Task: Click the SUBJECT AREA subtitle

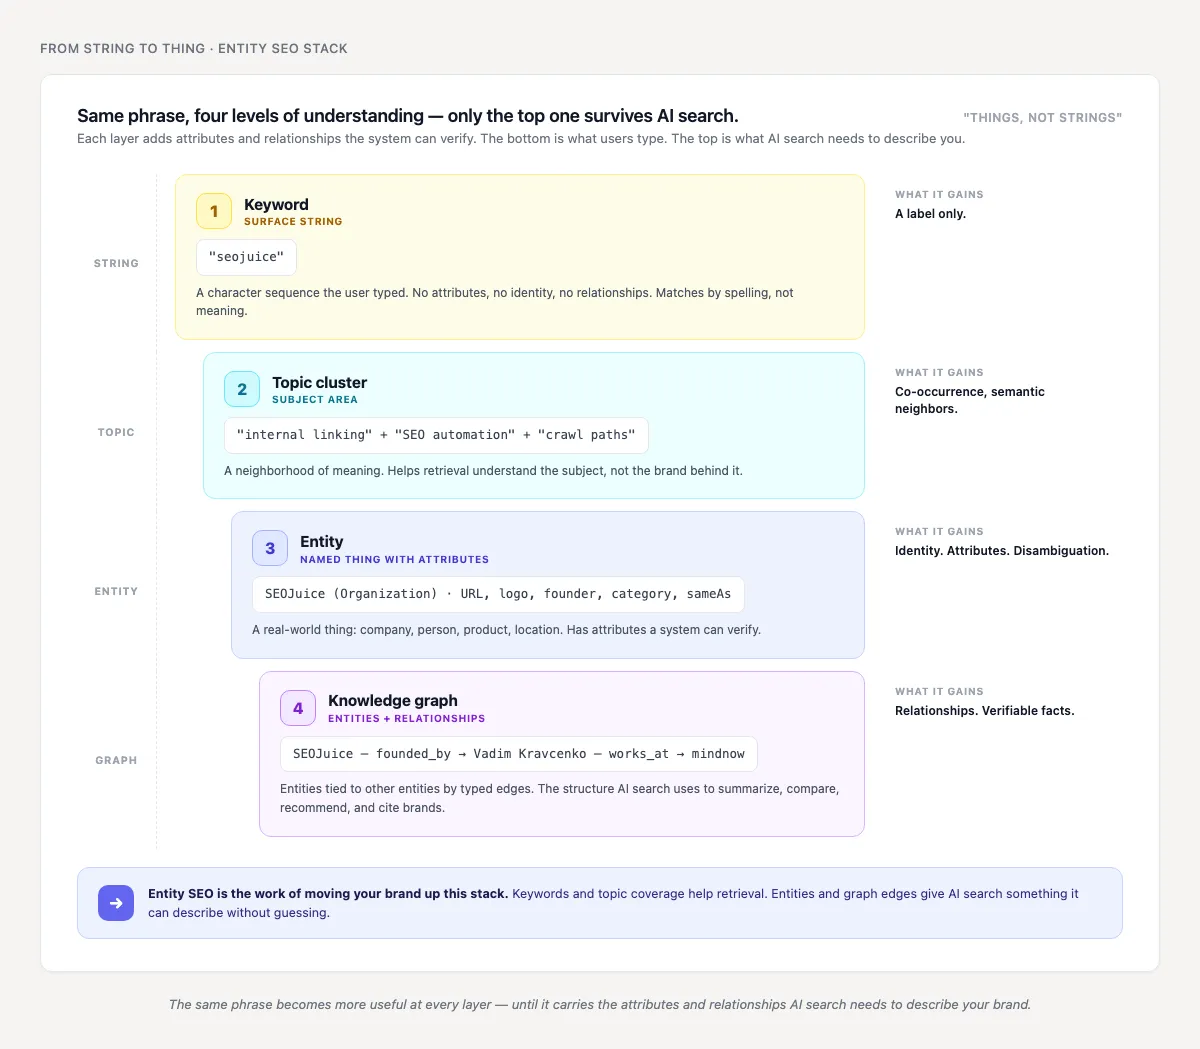Action: pos(315,399)
